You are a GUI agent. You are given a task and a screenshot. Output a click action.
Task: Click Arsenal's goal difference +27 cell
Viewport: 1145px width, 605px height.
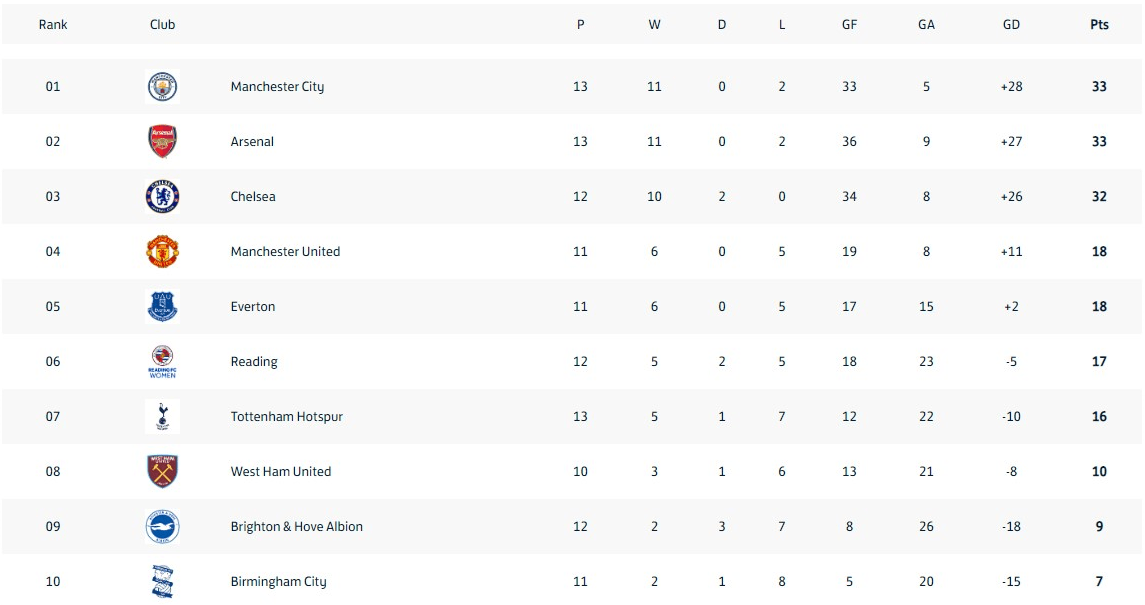tap(1011, 142)
